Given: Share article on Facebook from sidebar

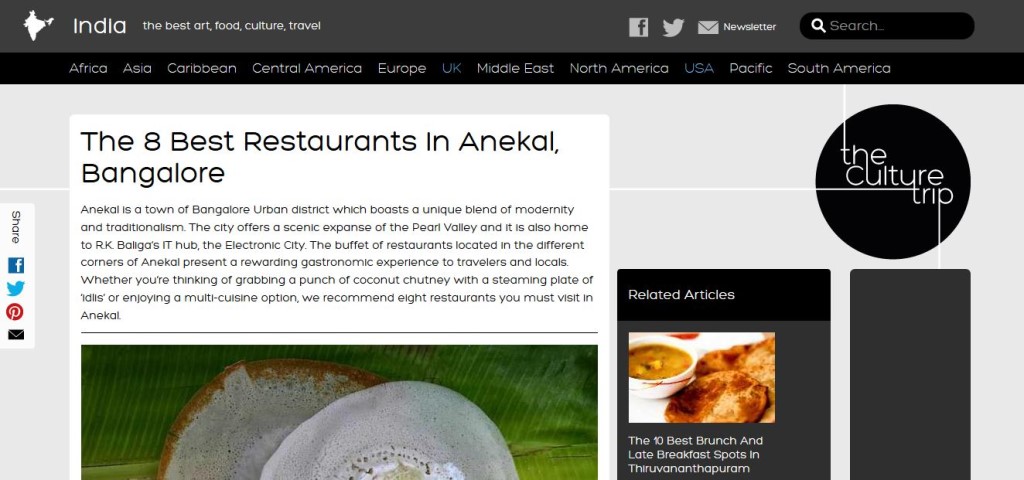Looking at the screenshot, I should tap(16, 265).
